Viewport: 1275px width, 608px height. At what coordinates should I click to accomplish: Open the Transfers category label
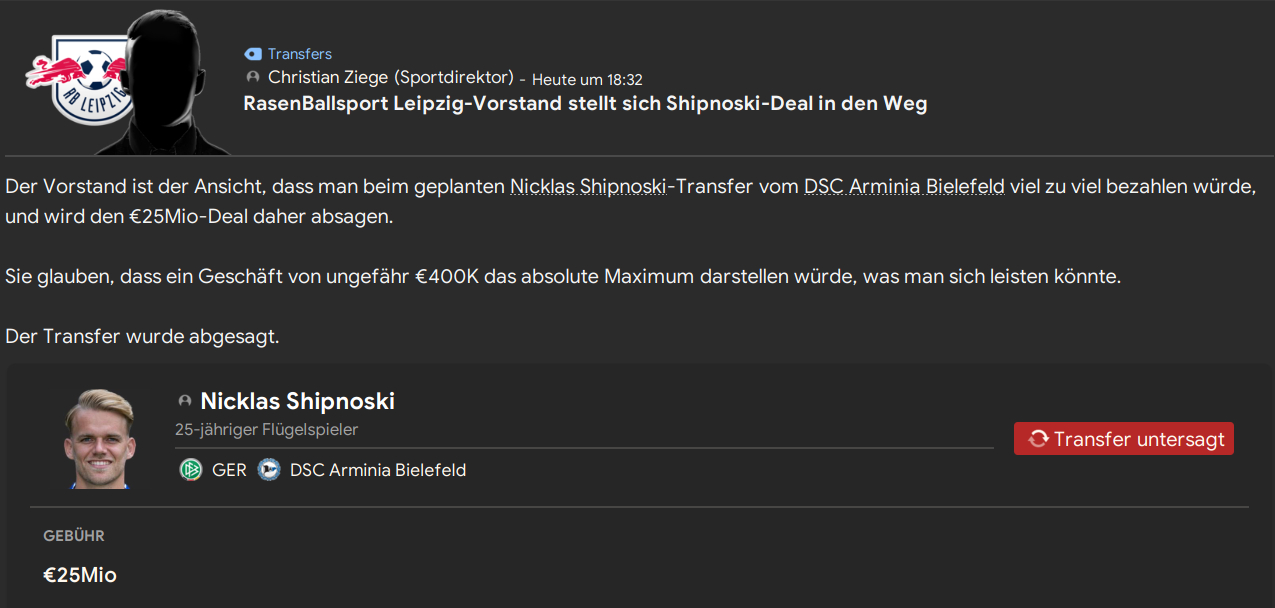pos(299,54)
